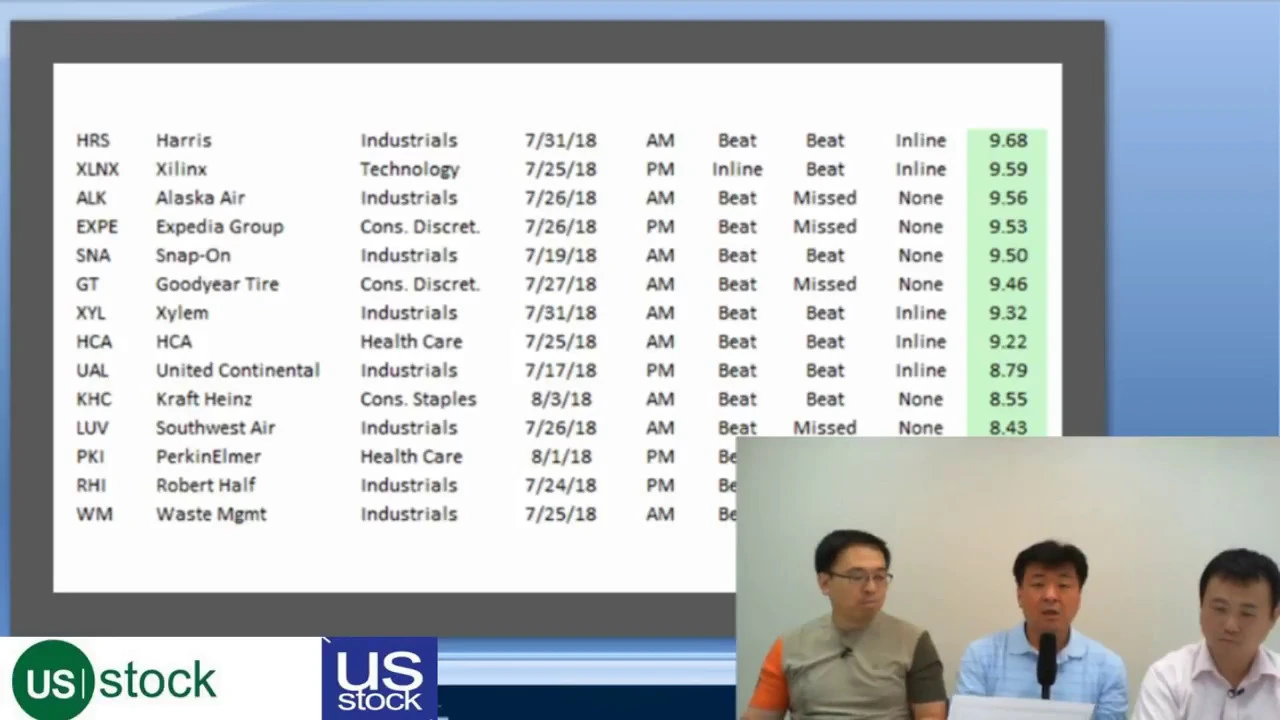This screenshot has width=1280, height=720.
Task: Click date 8/3/18 in Kraft Heinz row
Action: point(560,399)
